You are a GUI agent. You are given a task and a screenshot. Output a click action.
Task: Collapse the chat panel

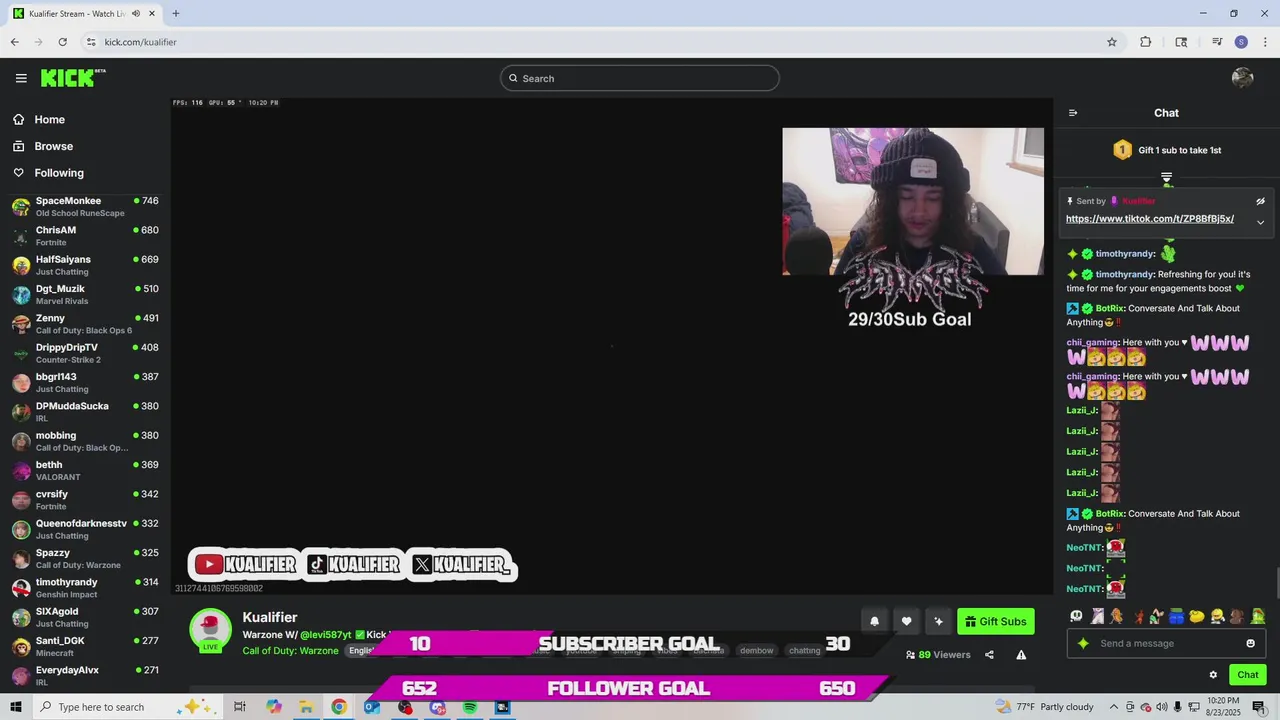pyautogui.click(x=1073, y=113)
